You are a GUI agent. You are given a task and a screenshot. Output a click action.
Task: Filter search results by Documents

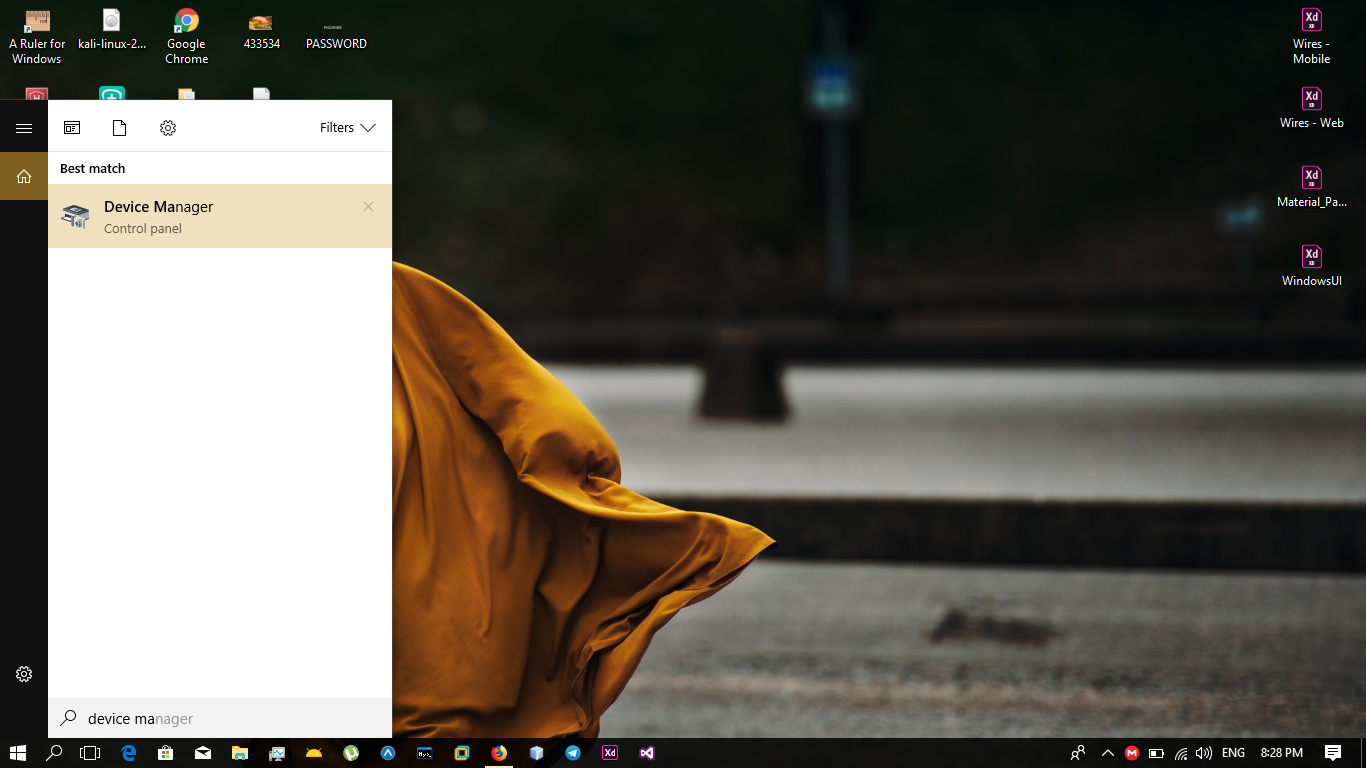(x=120, y=128)
